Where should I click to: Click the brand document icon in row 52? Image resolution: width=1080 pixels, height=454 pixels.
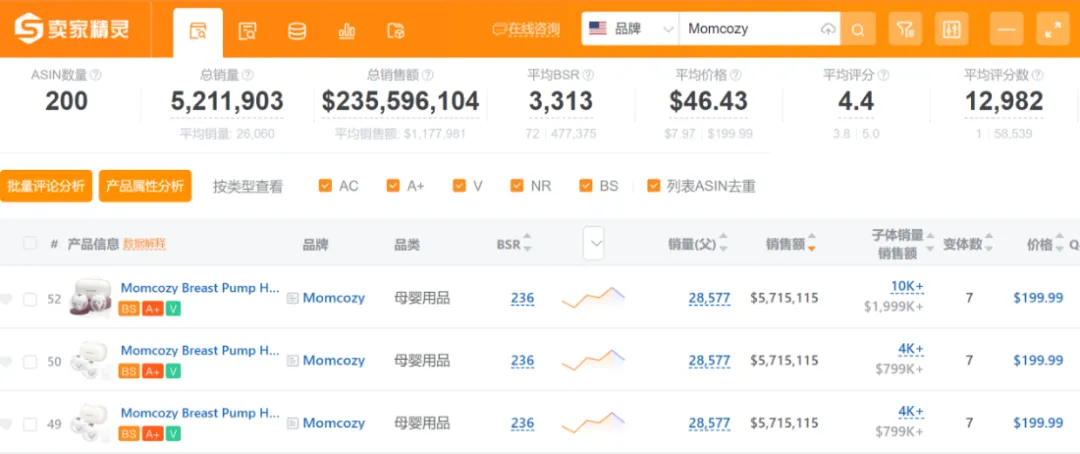pos(293,299)
